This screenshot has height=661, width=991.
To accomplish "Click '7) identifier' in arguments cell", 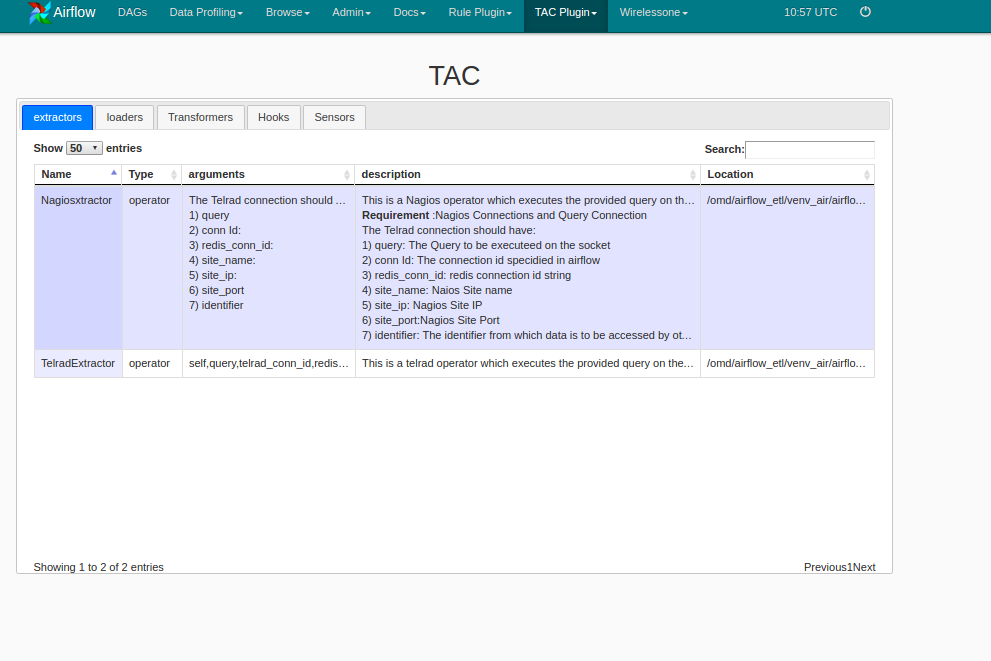I will 216,305.
